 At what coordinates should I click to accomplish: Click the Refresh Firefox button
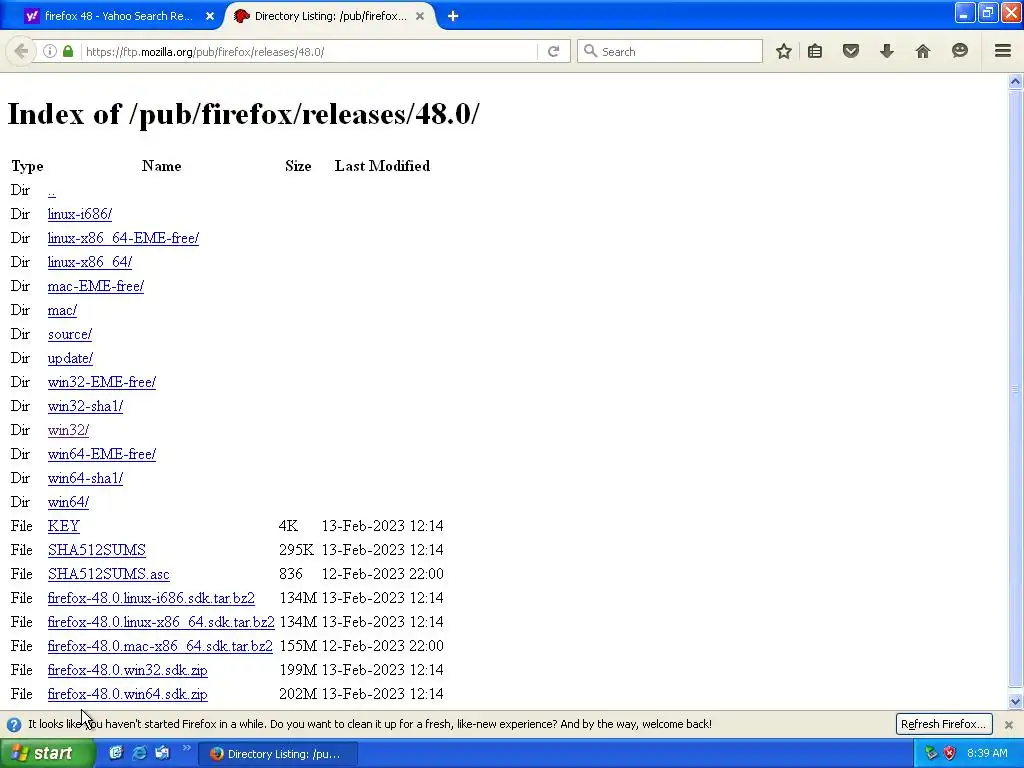point(944,724)
